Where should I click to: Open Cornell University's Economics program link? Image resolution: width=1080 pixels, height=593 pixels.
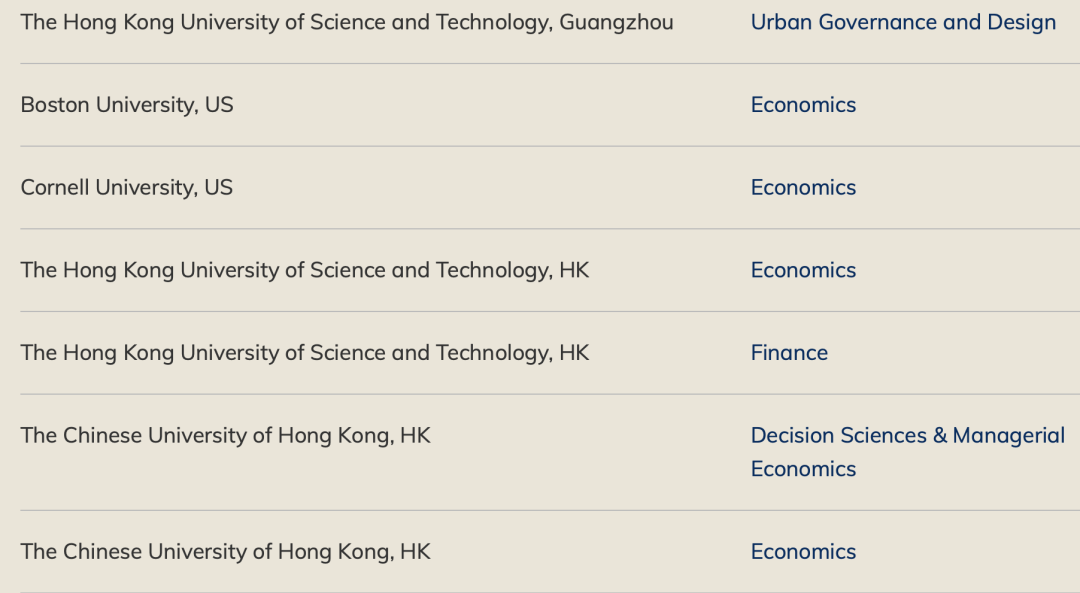click(803, 187)
